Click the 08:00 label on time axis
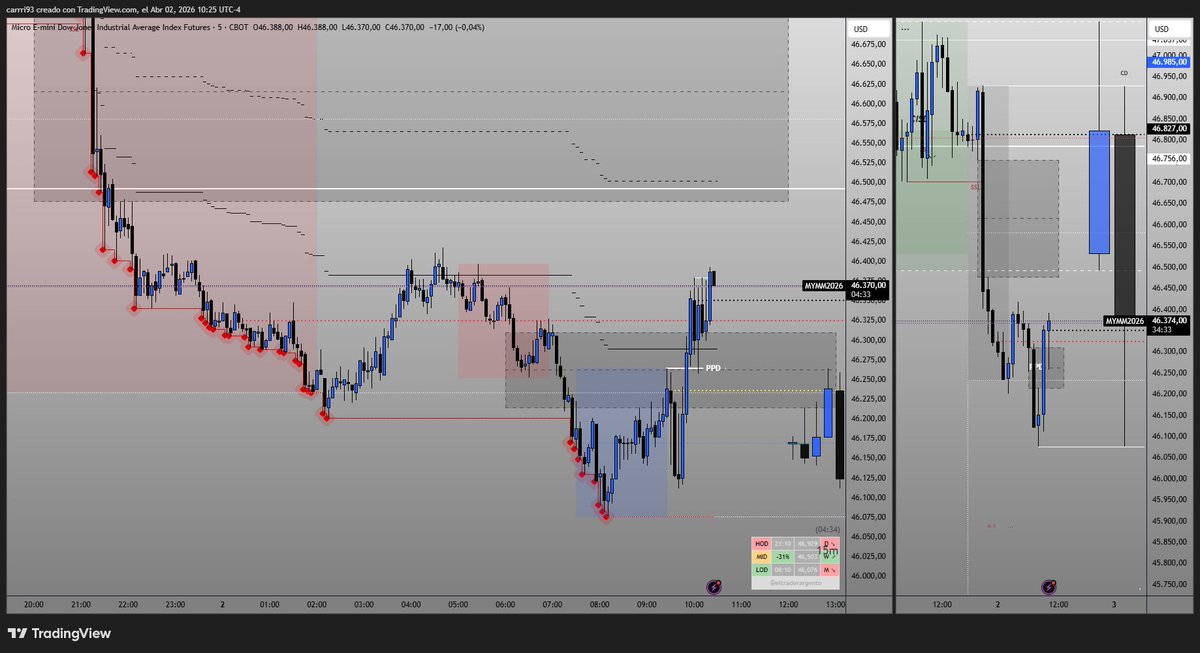 pos(600,604)
